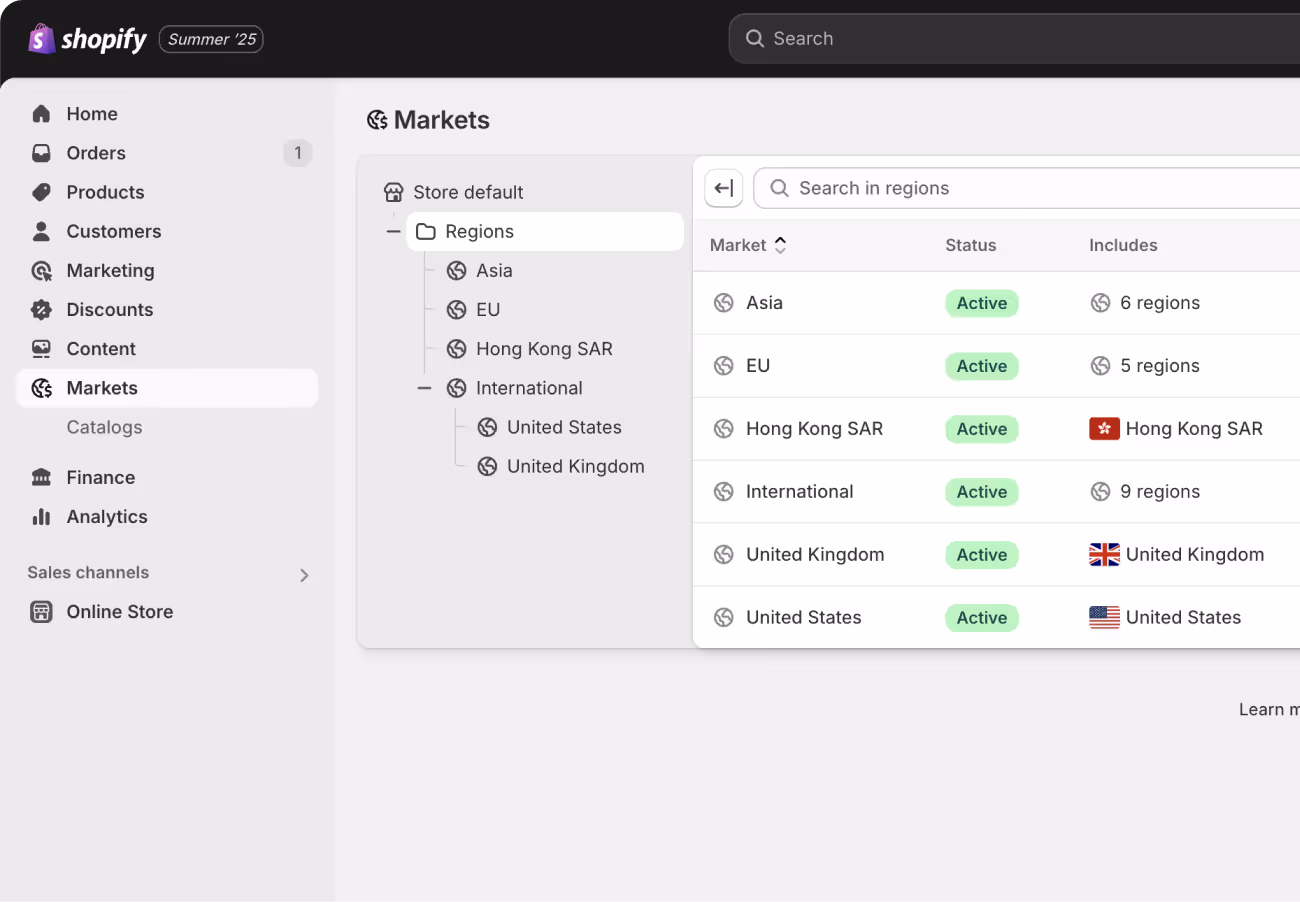This screenshot has height=902, width=1300.
Task: Click the 5 regions cell
Action: [x=1145, y=366]
